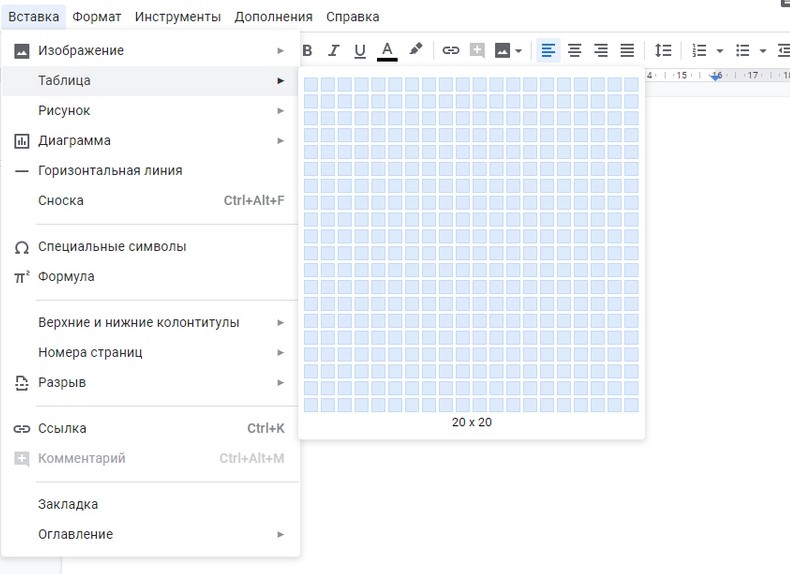Open the Формат menu
This screenshot has height=574, width=790.
pyautogui.click(x=97, y=17)
